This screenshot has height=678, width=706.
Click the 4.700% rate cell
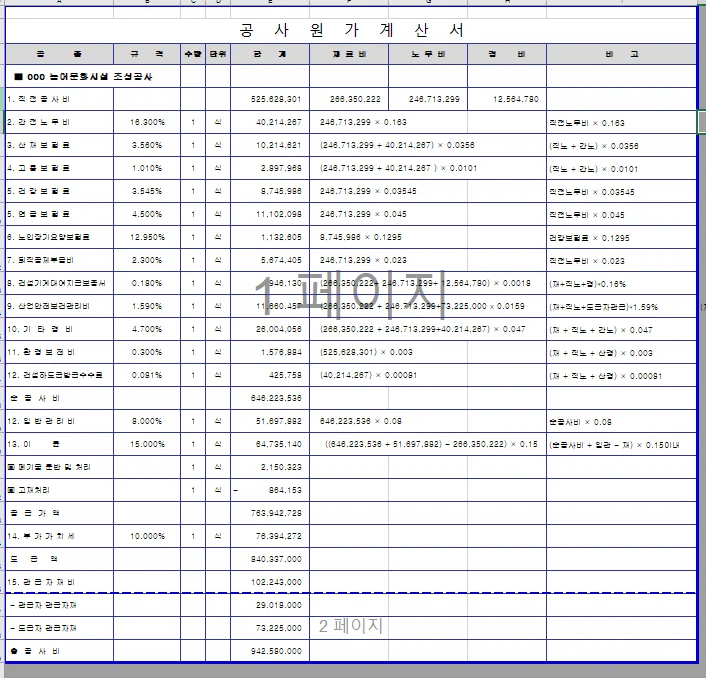click(x=147, y=329)
